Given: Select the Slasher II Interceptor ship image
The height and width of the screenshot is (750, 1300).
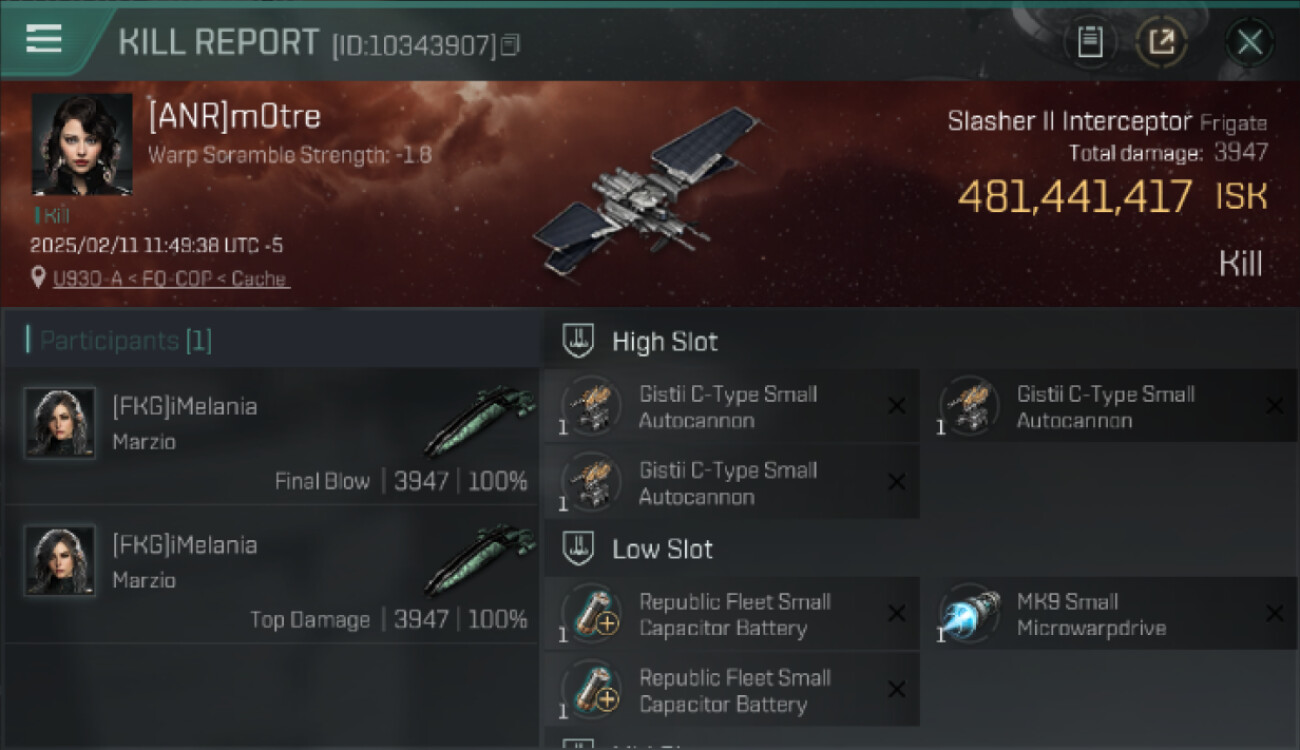Looking at the screenshot, I should tap(645, 190).
